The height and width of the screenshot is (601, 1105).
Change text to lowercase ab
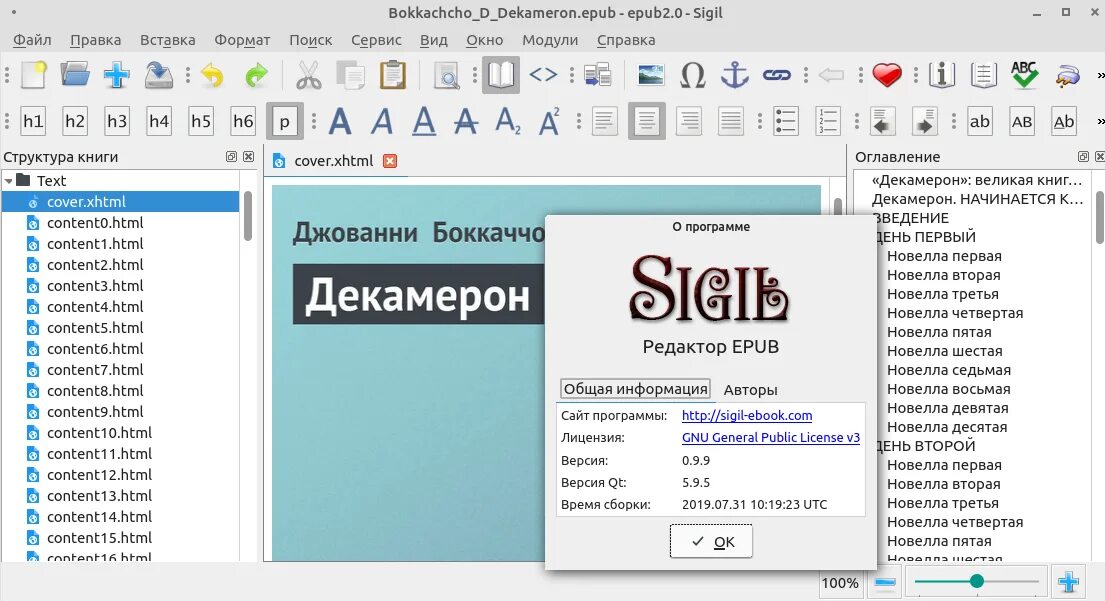pyautogui.click(x=980, y=121)
